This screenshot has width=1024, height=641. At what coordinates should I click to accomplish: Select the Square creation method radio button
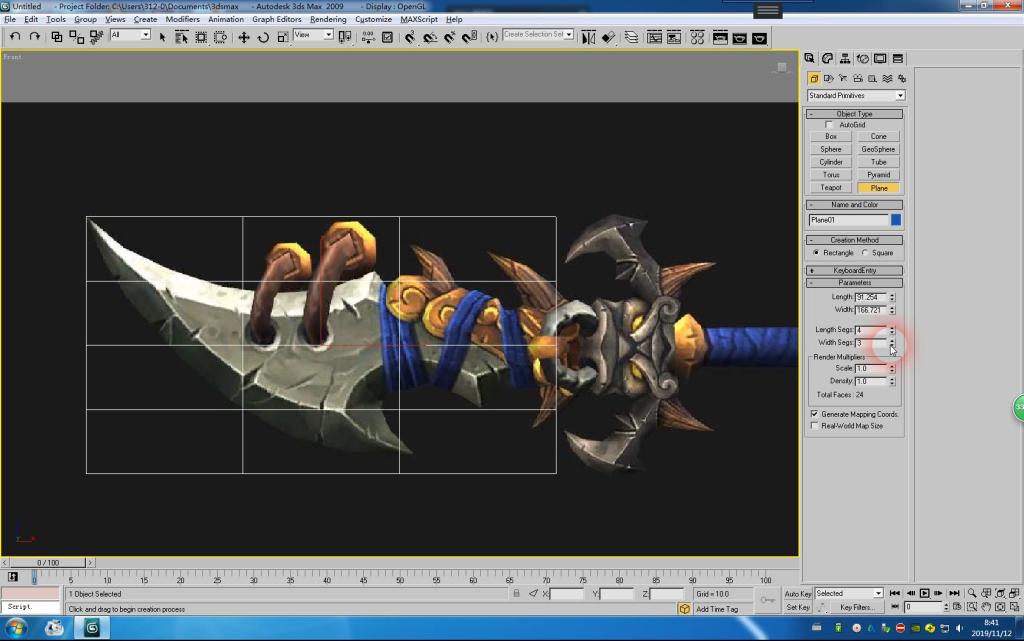point(864,253)
